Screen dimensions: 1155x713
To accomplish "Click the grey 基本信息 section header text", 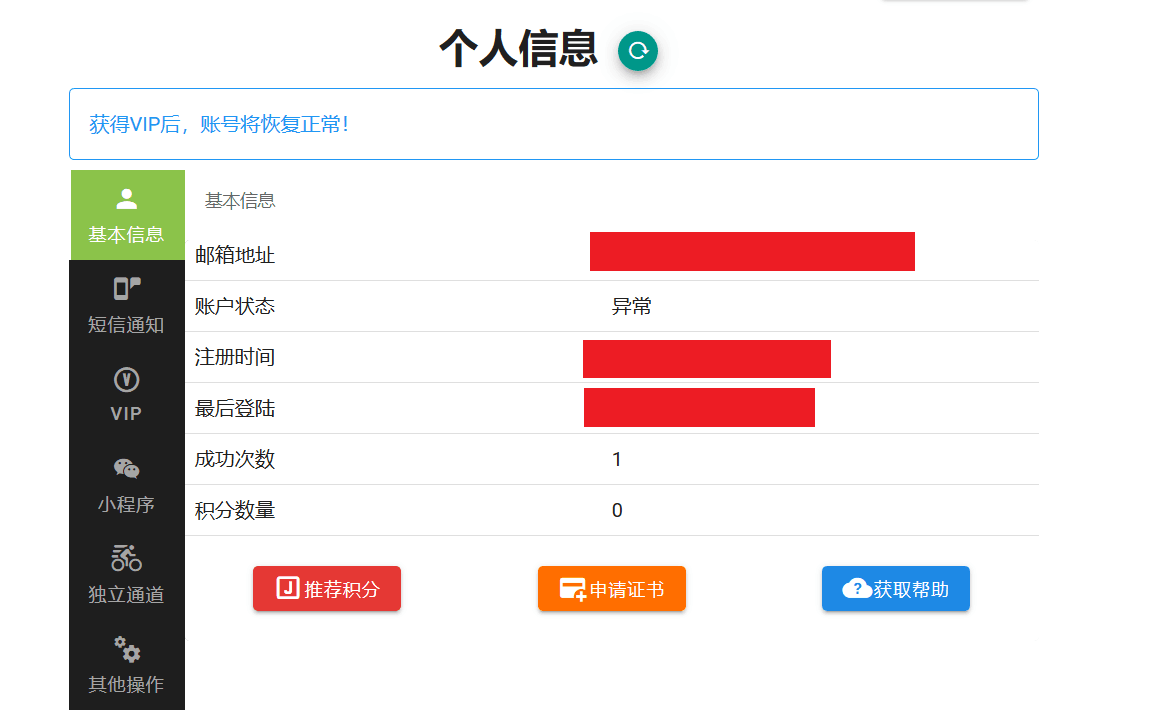I will point(240,201).
